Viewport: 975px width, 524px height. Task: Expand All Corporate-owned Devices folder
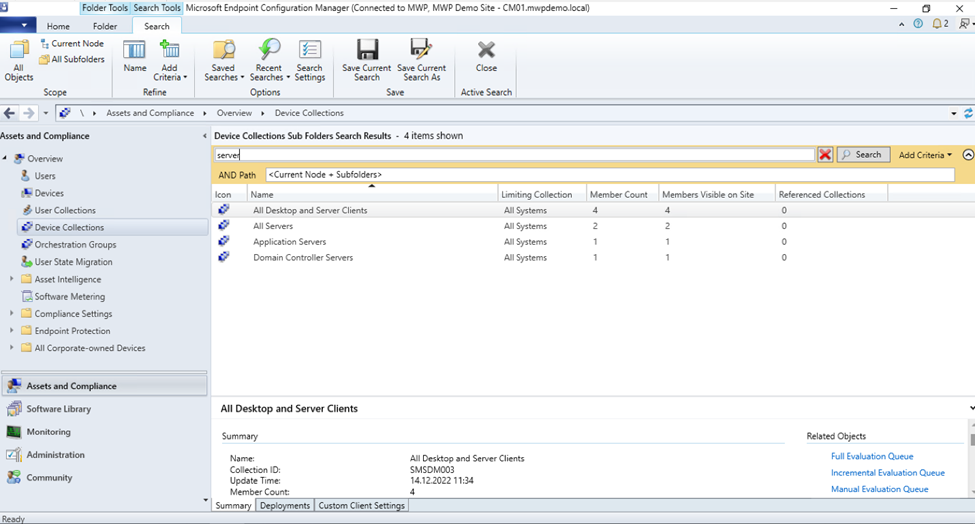coord(11,348)
